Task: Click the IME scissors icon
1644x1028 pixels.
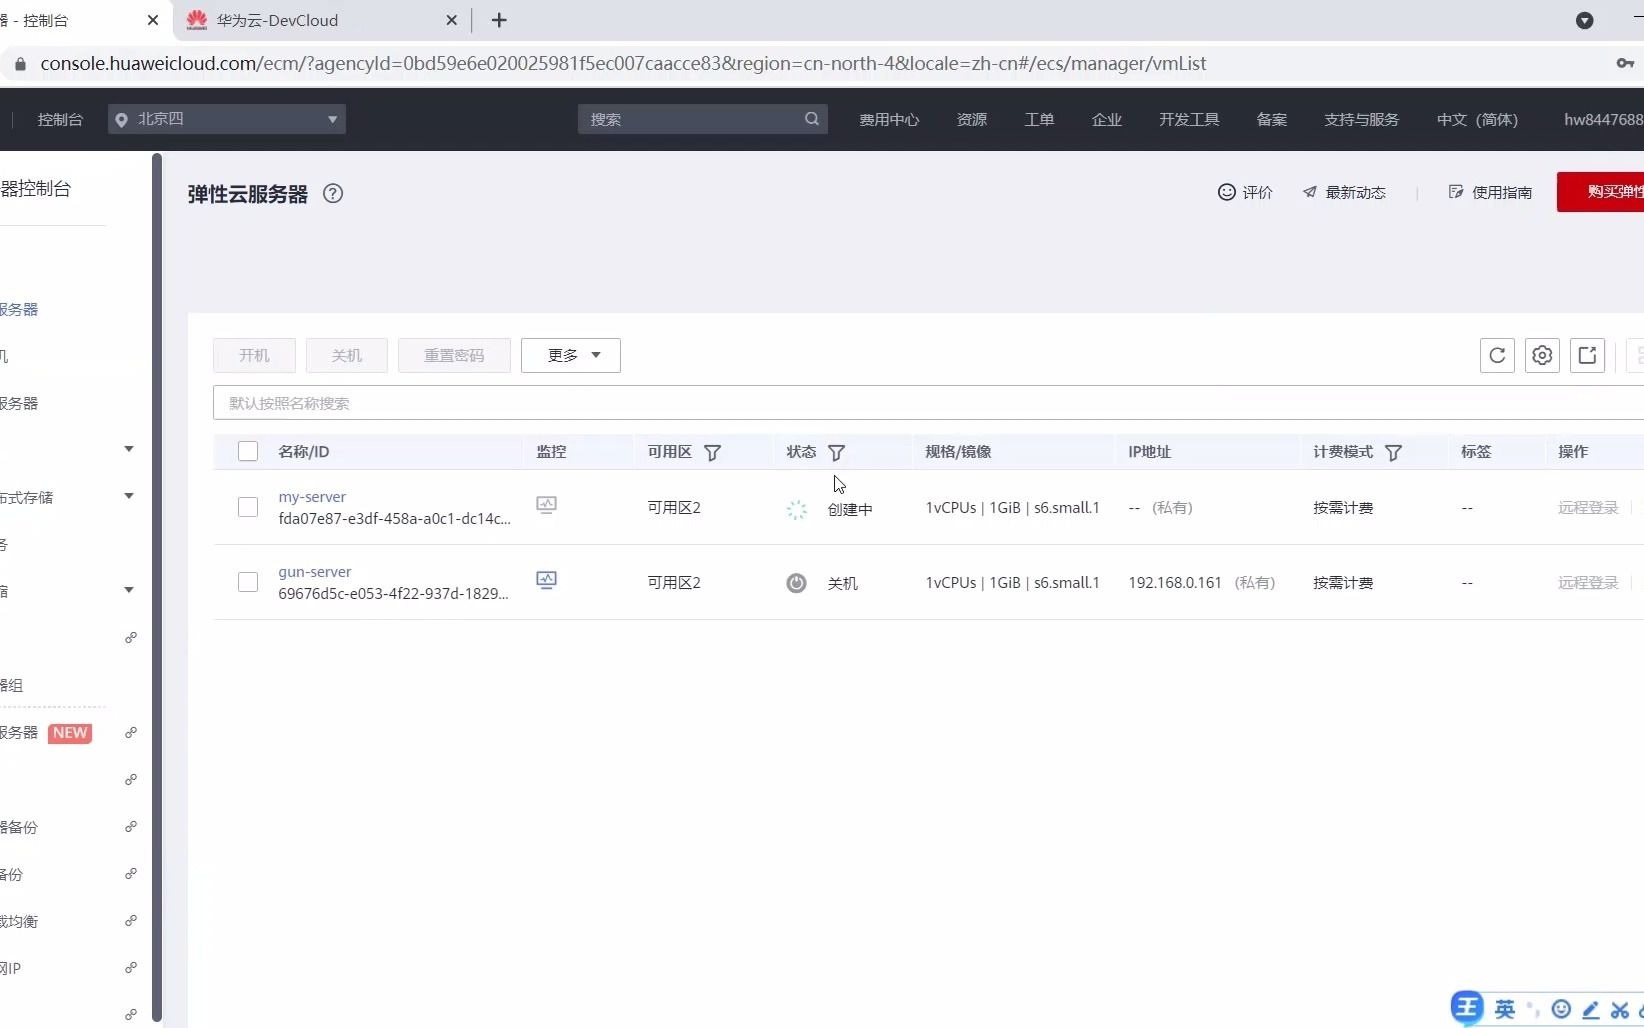Action: pos(1620,1010)
